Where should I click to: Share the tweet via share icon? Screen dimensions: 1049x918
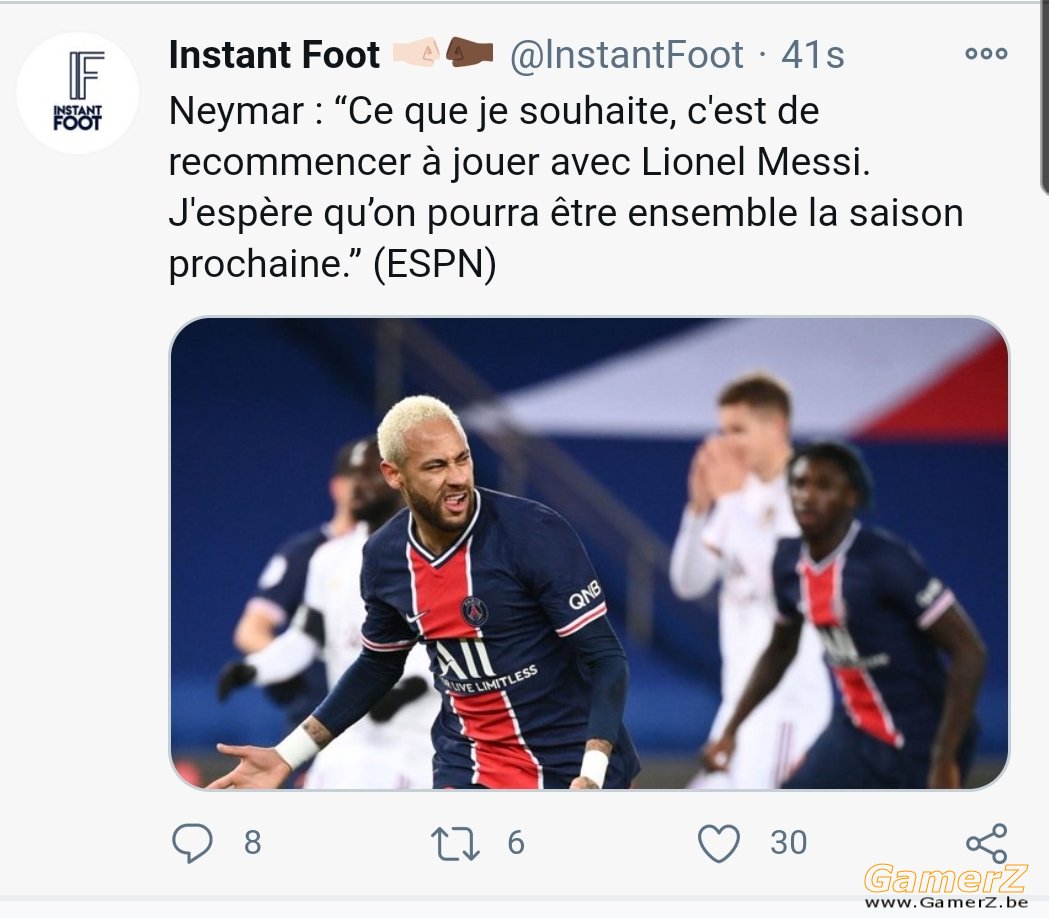point(987,843)
